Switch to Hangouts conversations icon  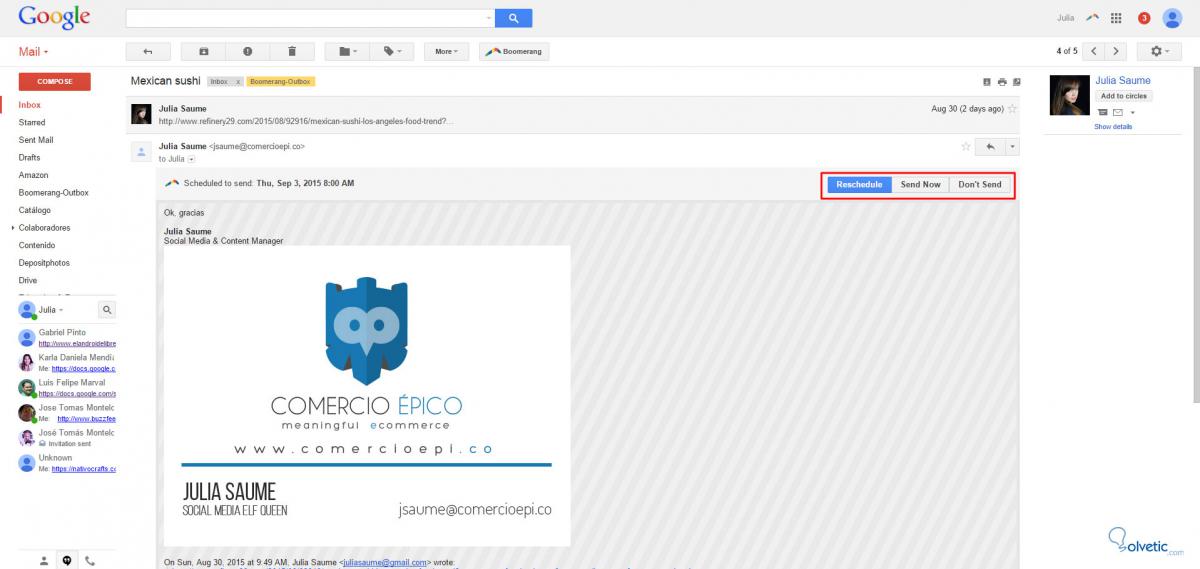coord(67,560)
